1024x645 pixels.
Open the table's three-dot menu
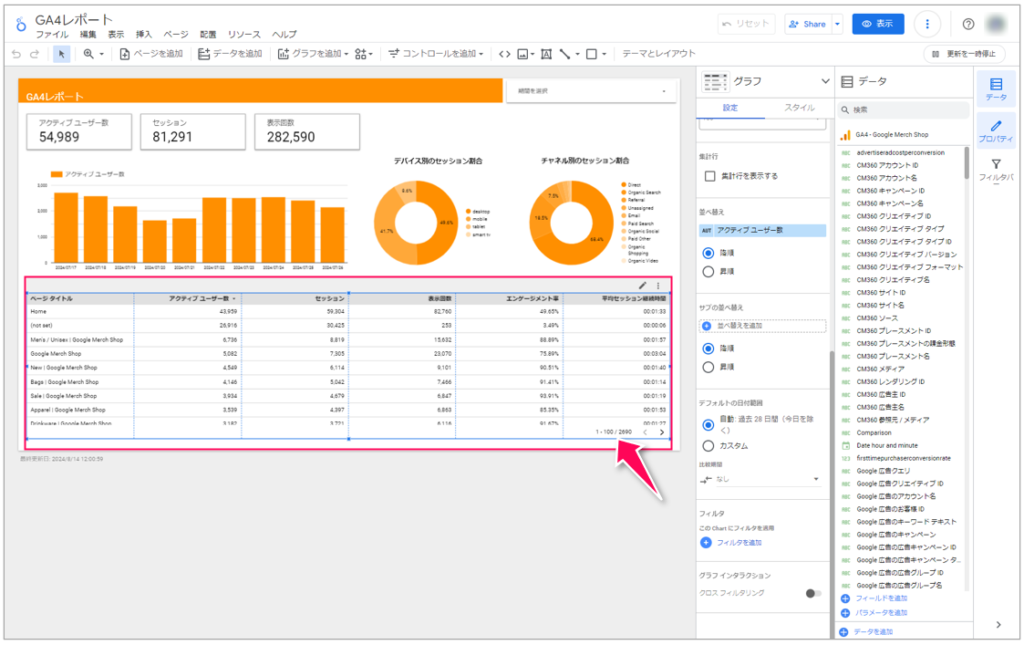click(658, 285)
